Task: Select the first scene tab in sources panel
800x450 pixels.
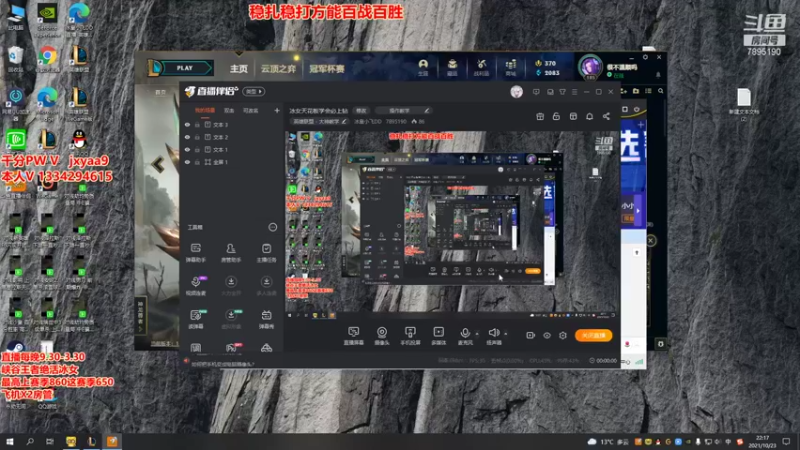Action: 205,110
